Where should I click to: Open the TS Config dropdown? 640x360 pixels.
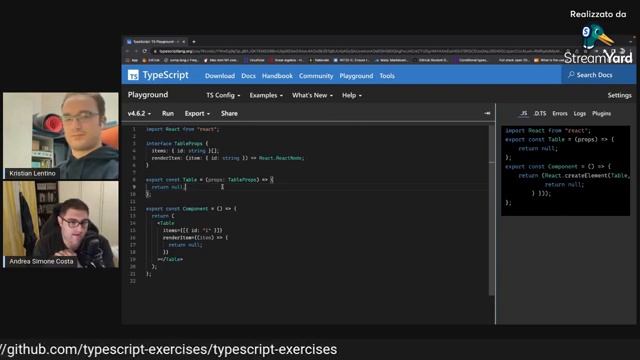pyautogui.click(x=223, y=95)
